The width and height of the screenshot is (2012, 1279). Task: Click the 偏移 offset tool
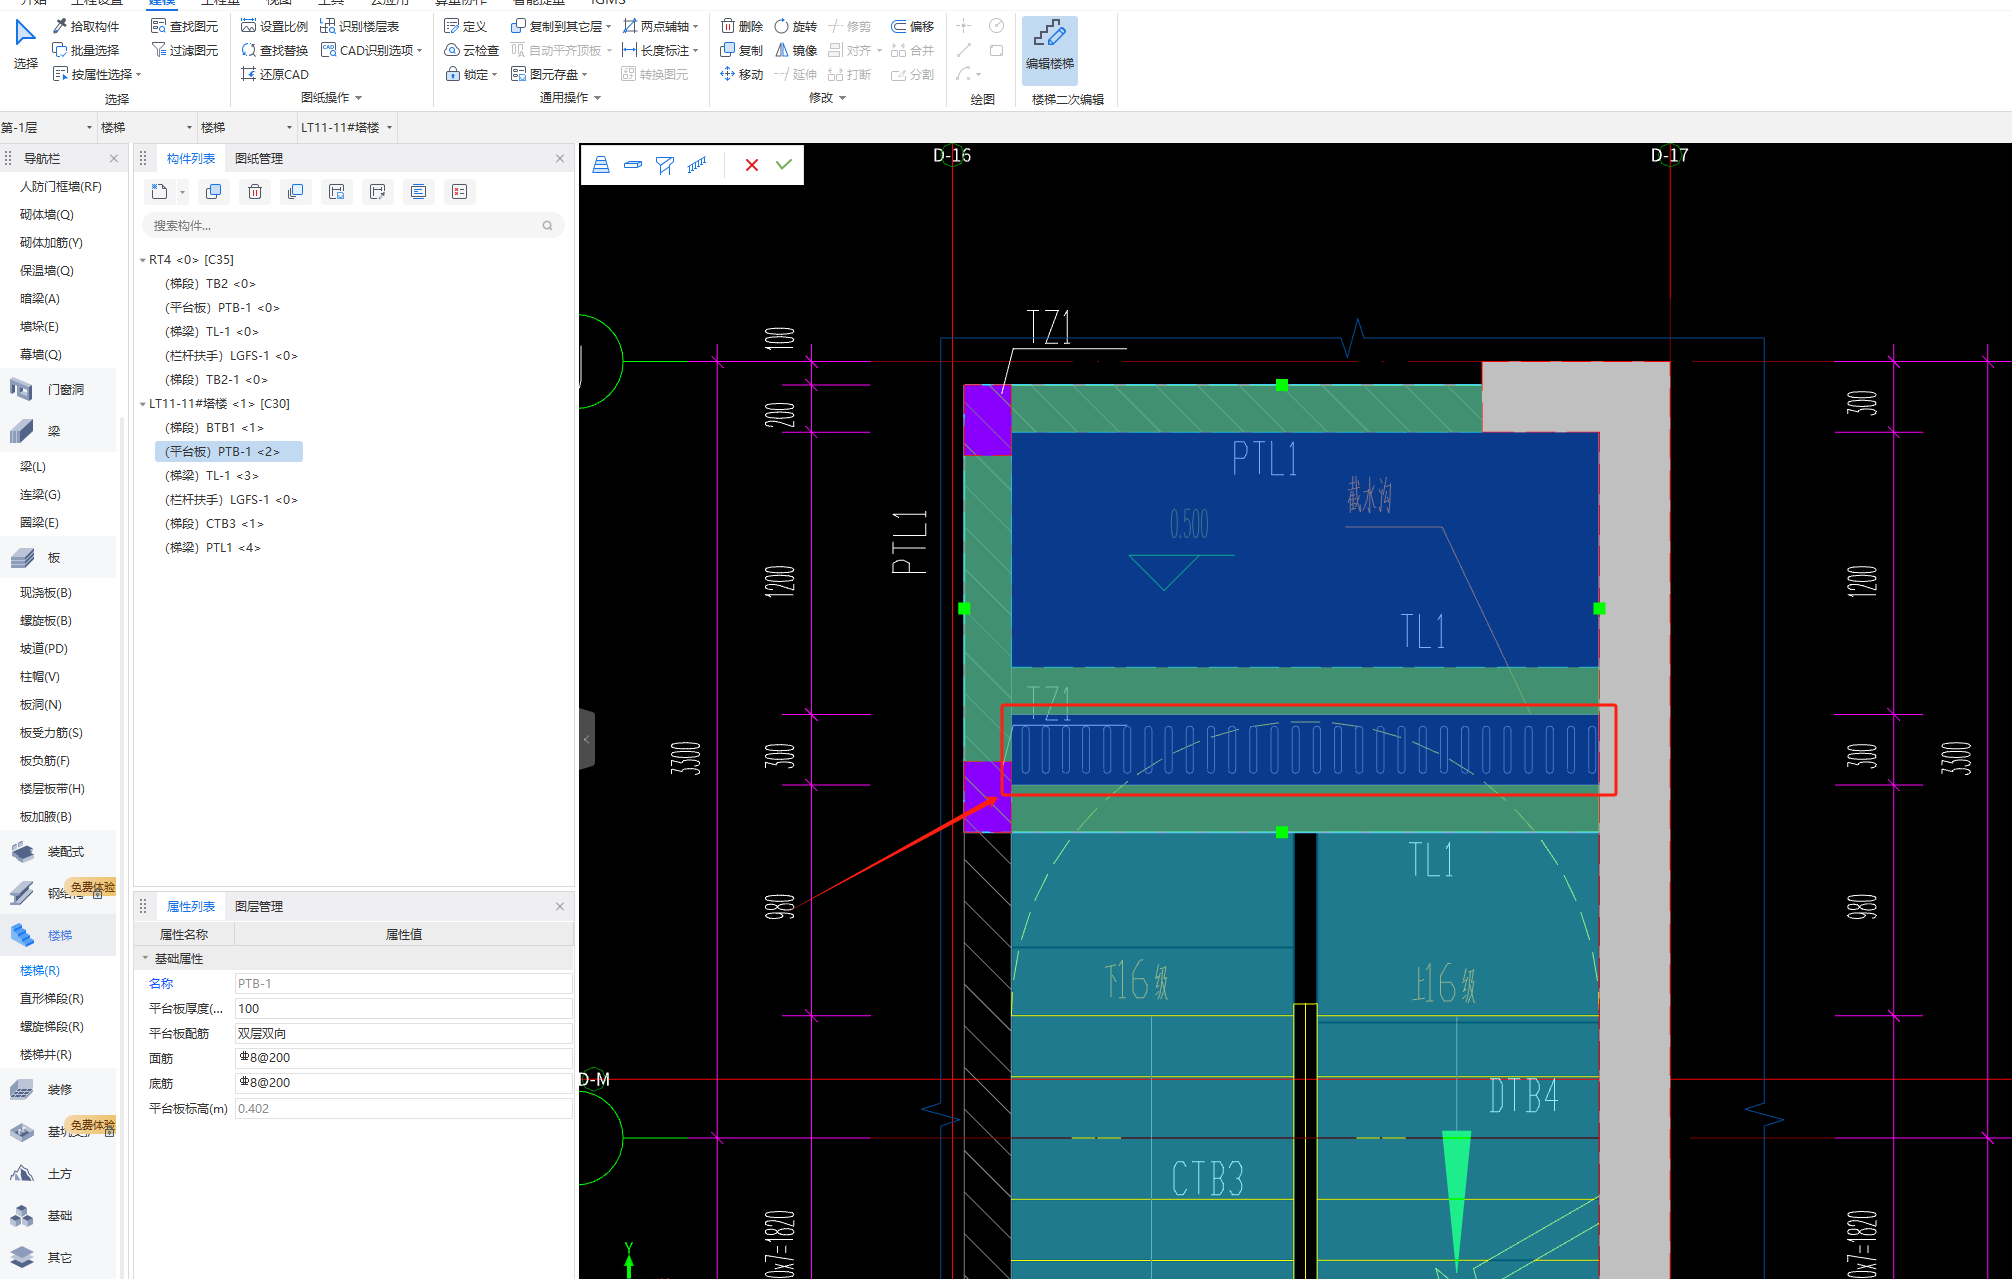click(912, 26)
